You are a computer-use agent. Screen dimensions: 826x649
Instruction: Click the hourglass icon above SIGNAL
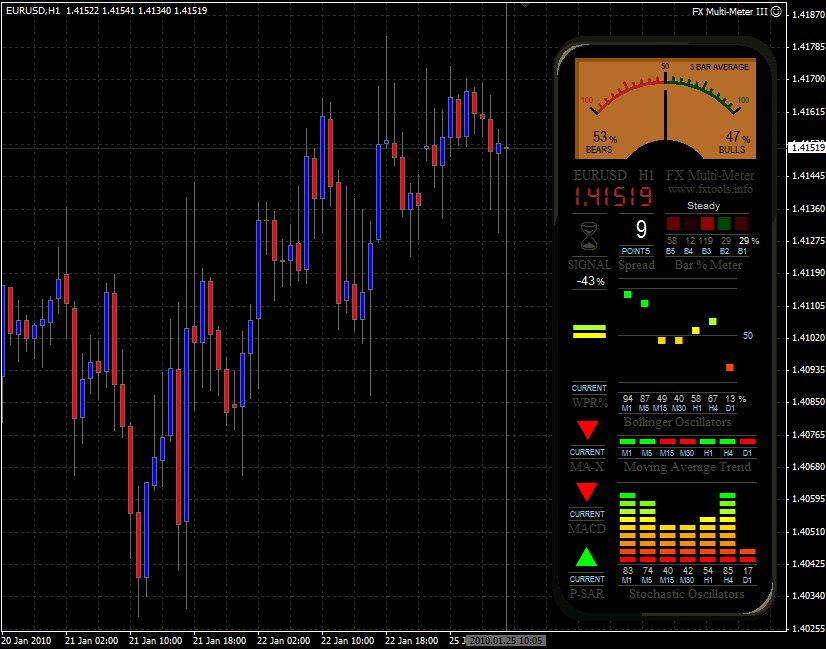pos(589,238)
